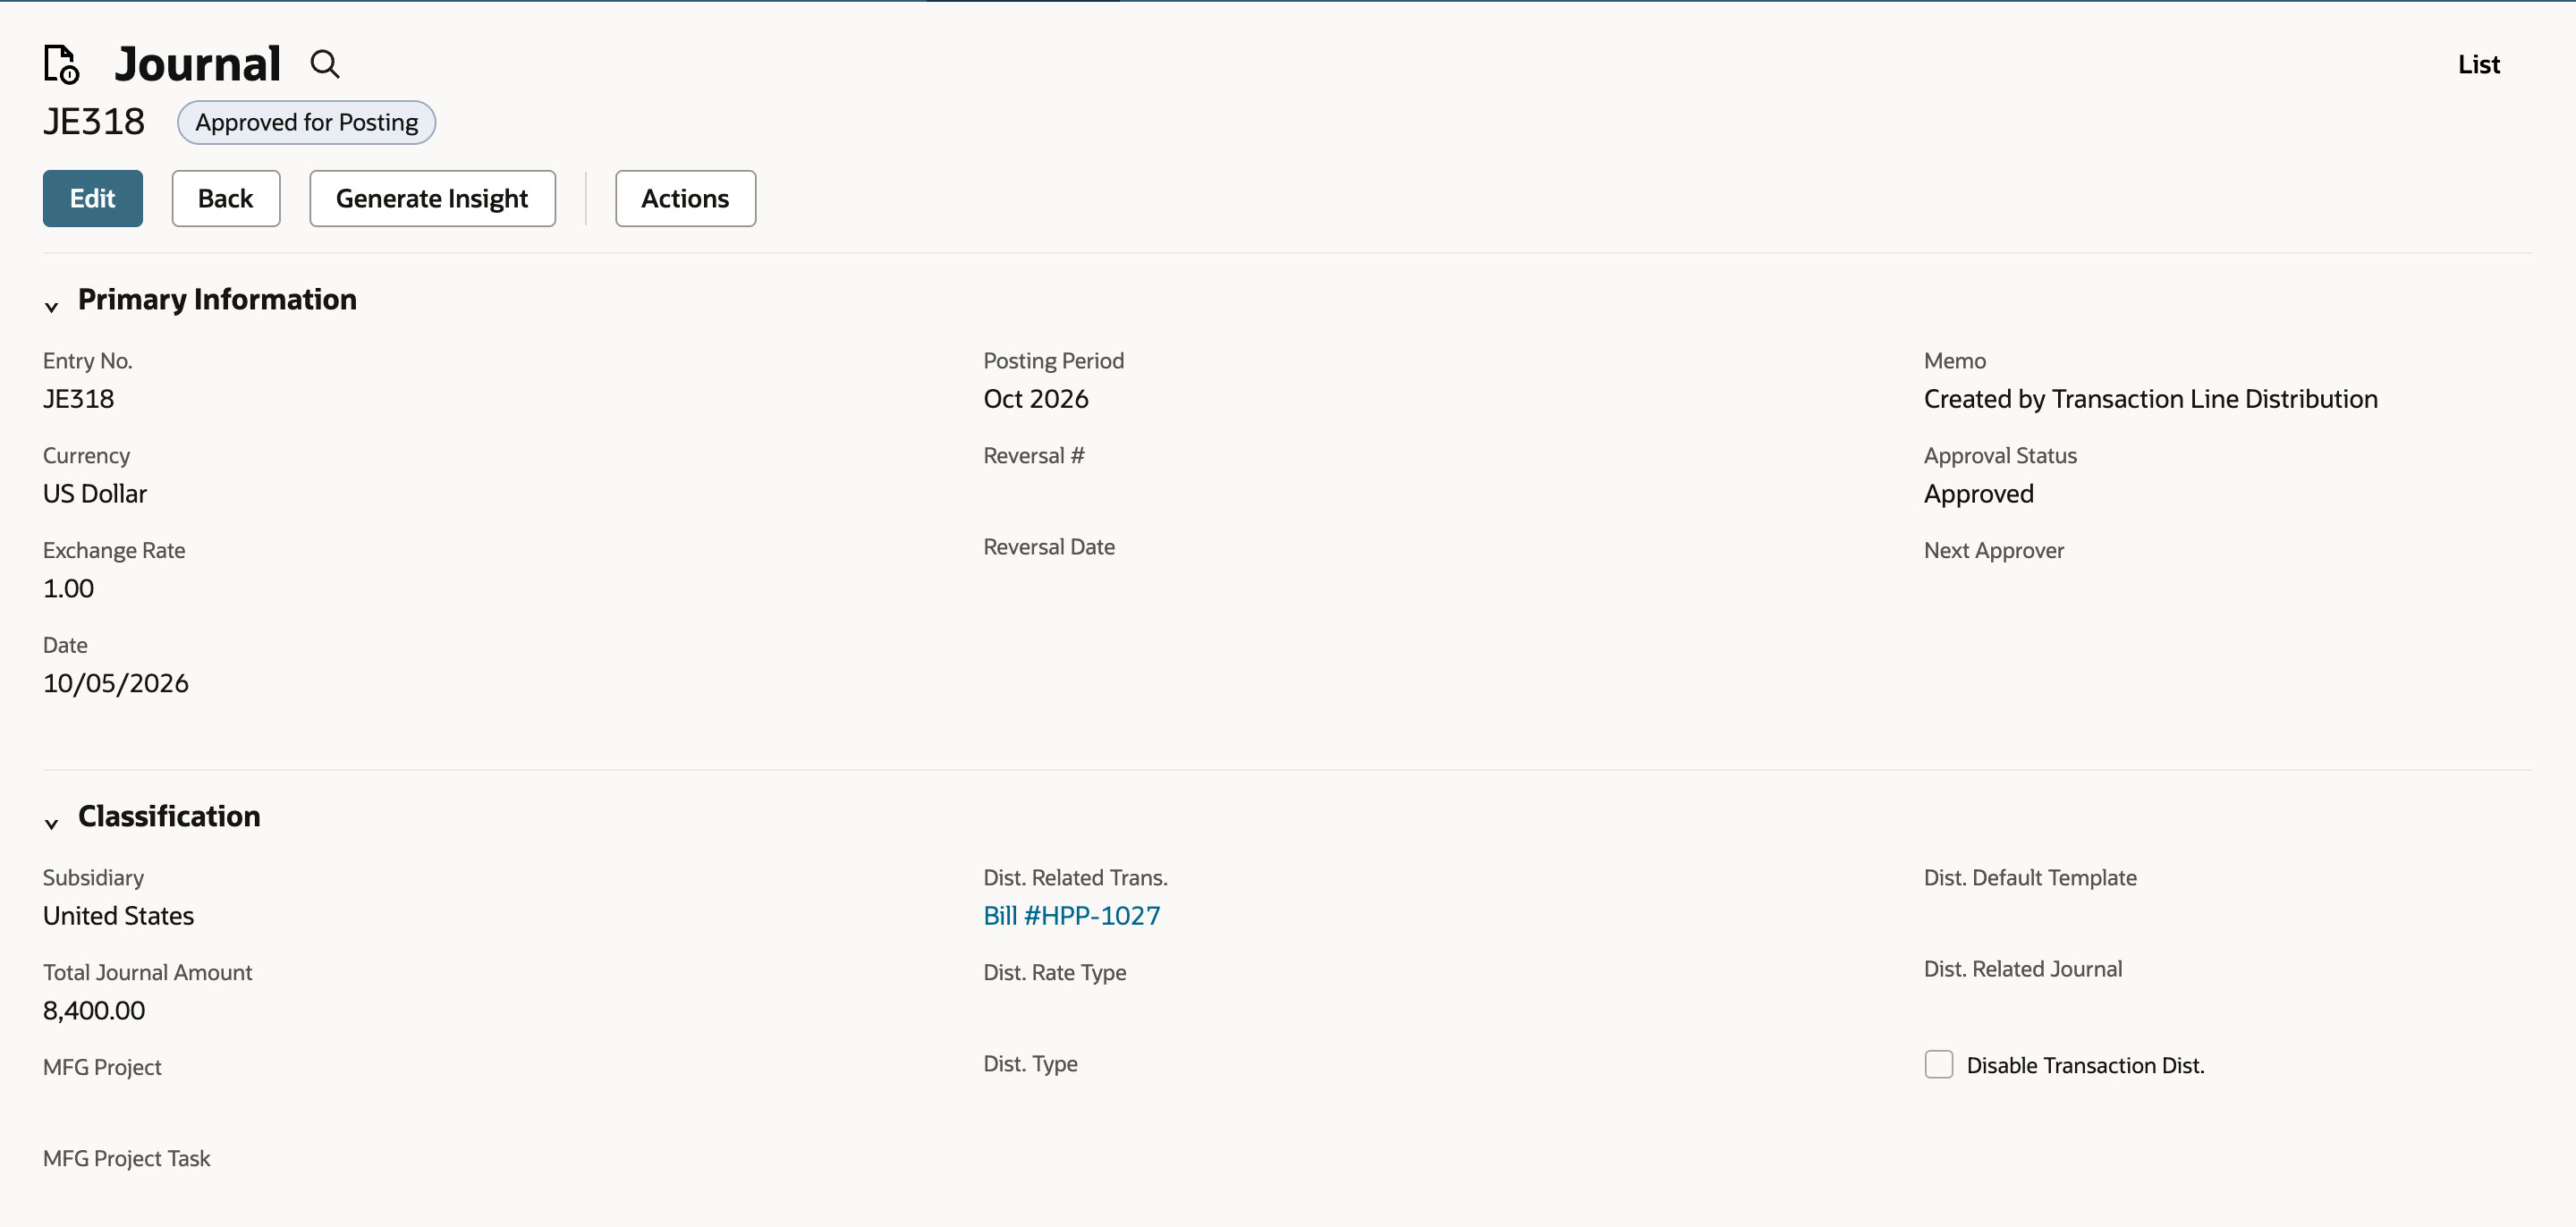Screen dimensions: 2576x1227
Task: Click the Approval Status value Approved
Action: point(1978,493)
